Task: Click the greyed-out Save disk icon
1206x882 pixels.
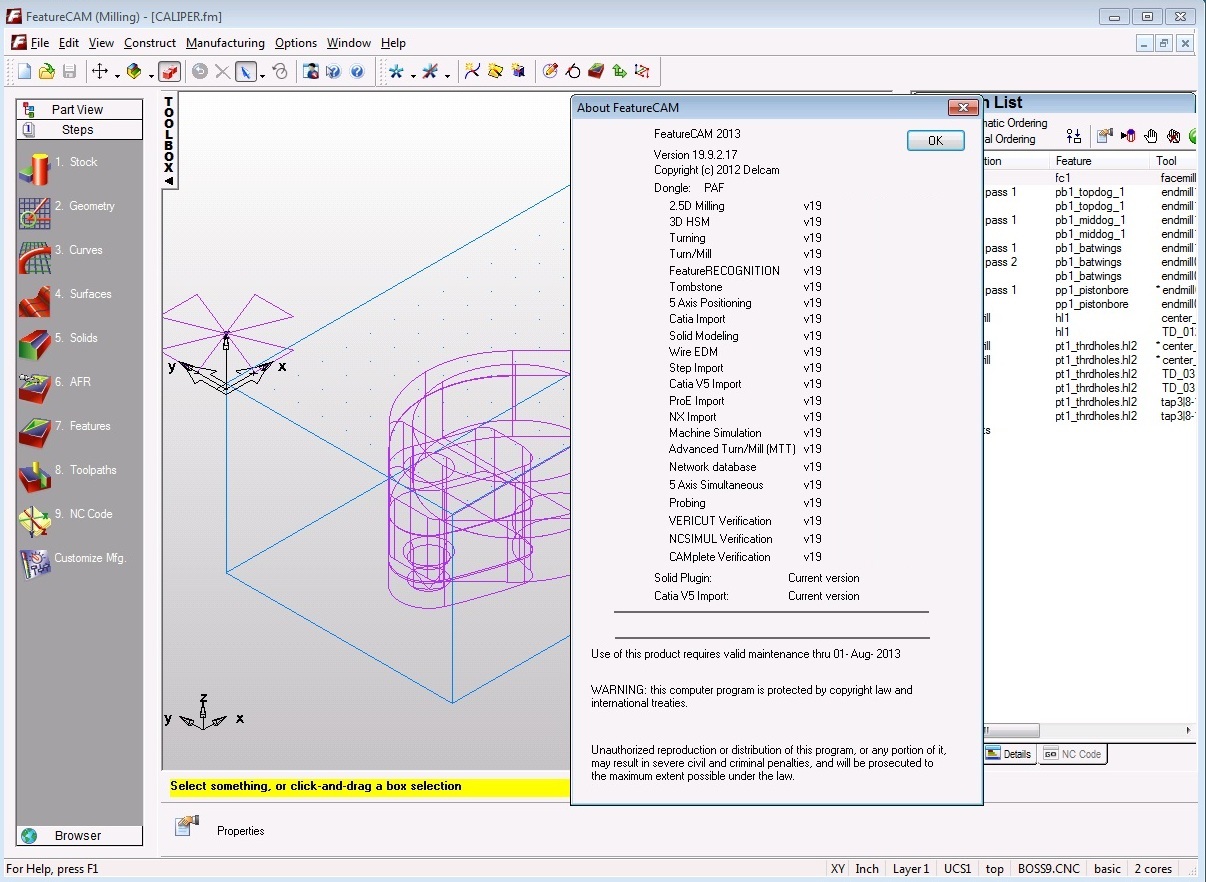Action: click(69, 72)
